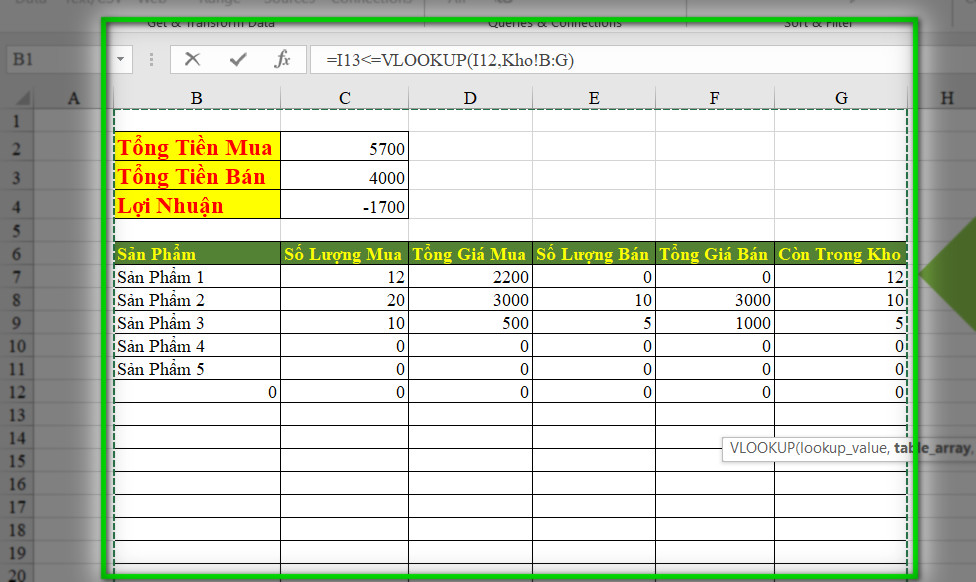Click the "Tổng Tiền Mua" cell
This screenshot has height=582, width=976.
click(197, 147)
